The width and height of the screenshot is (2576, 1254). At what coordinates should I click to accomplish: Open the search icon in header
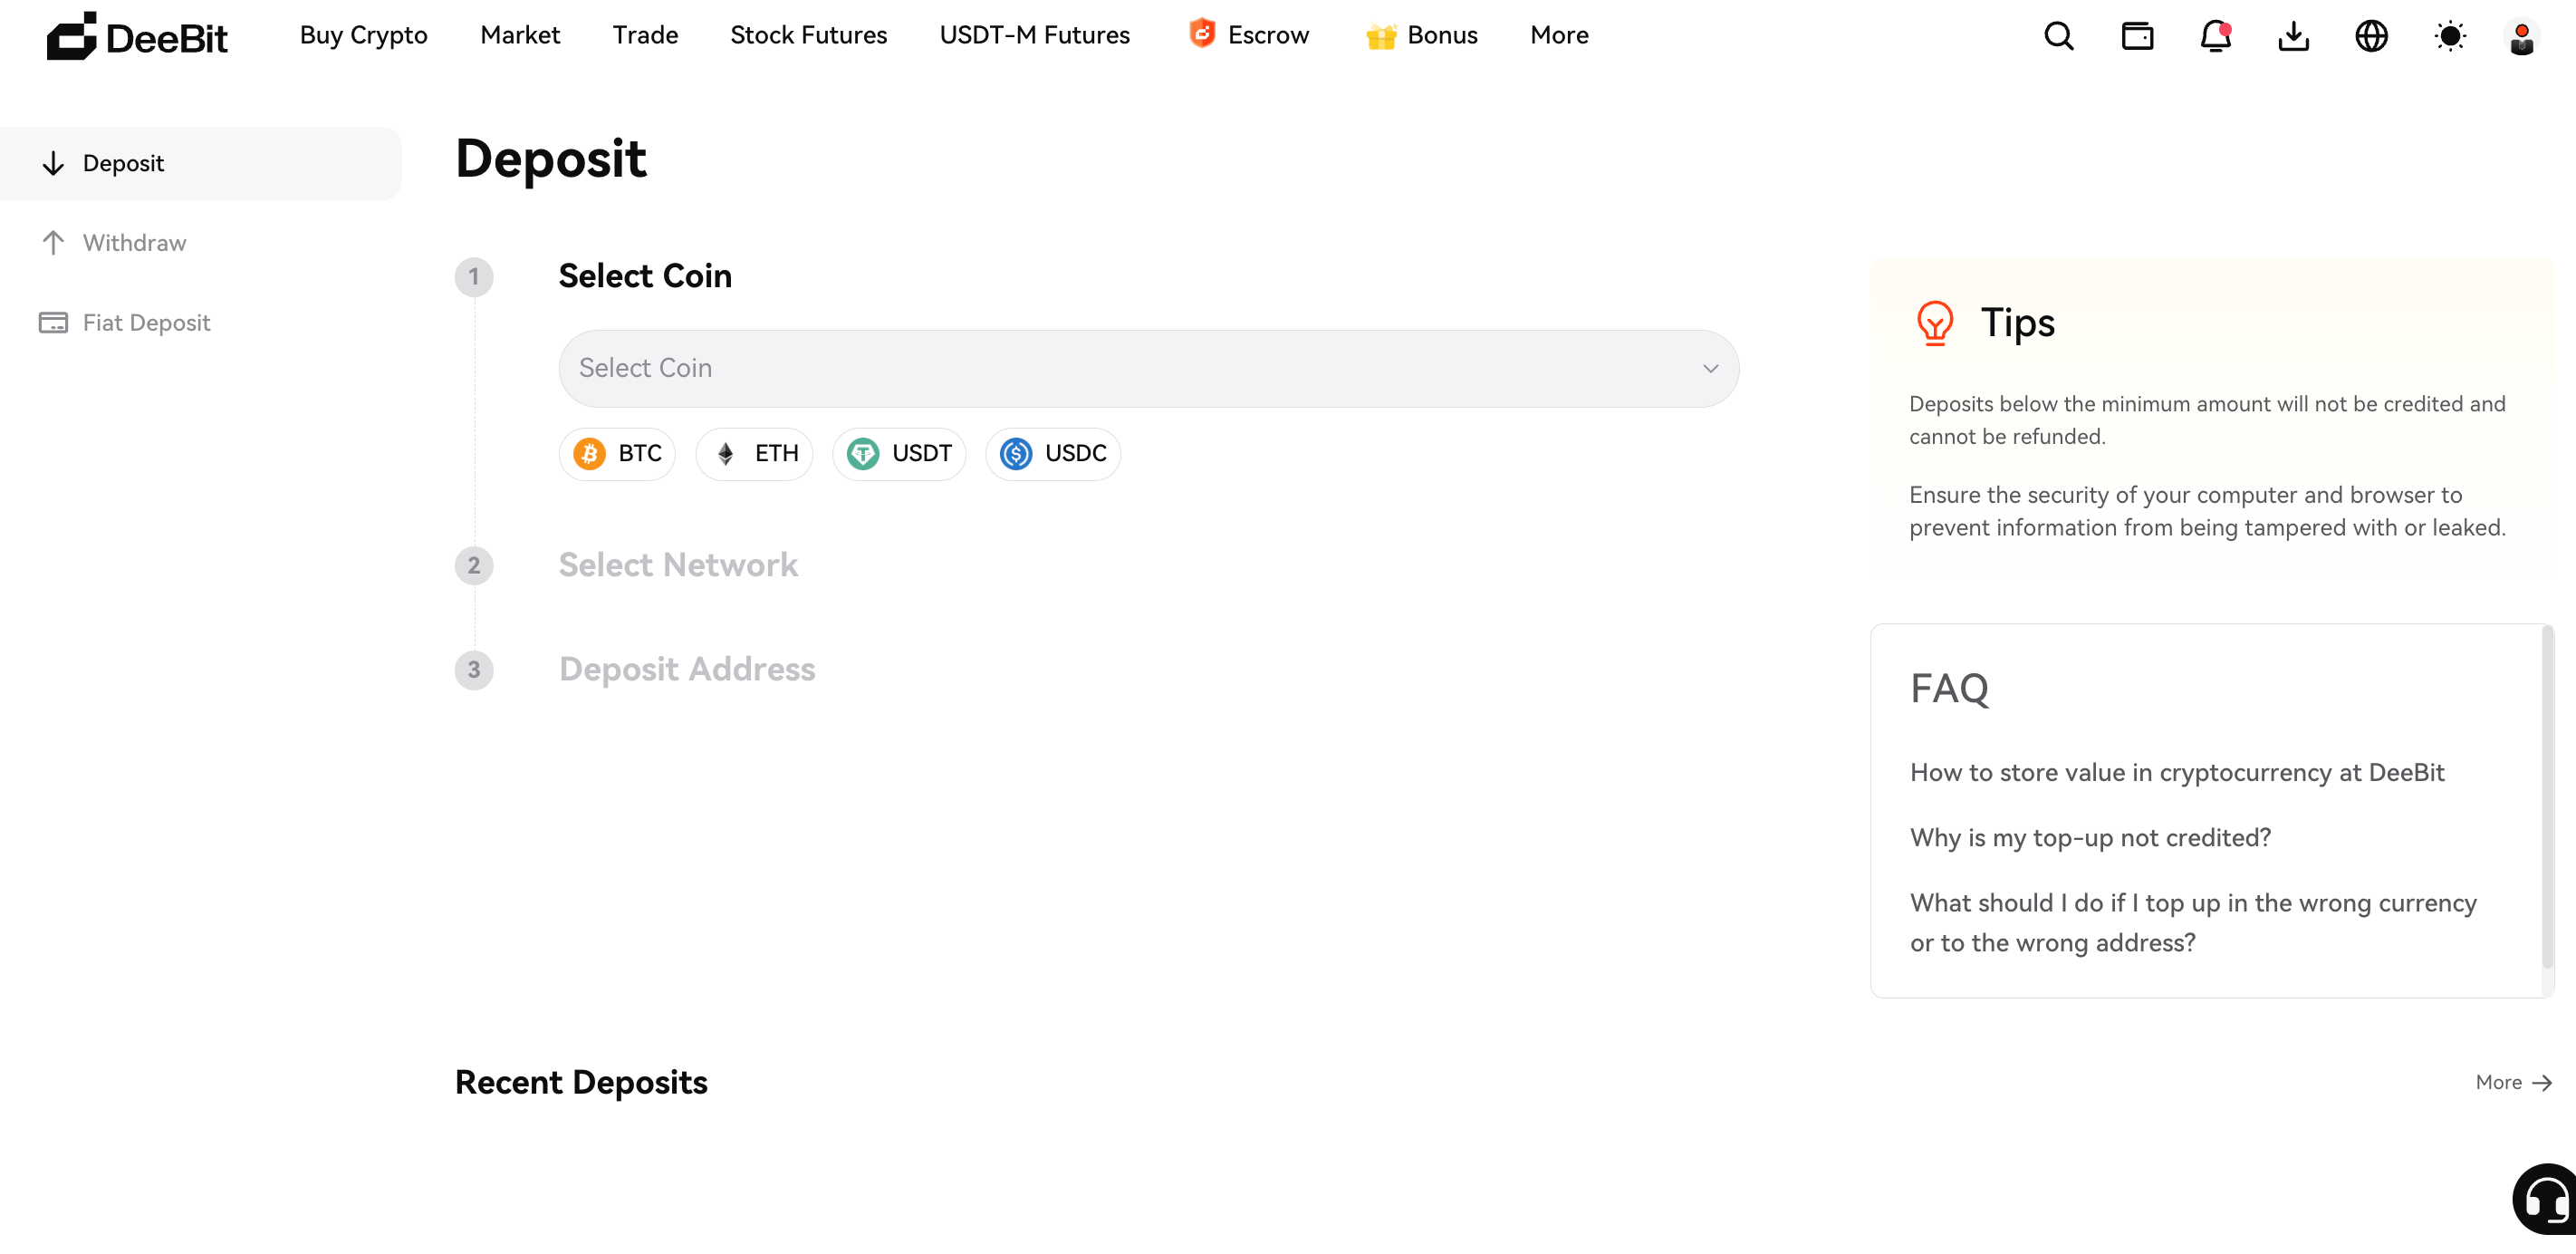click(2058, 36)
